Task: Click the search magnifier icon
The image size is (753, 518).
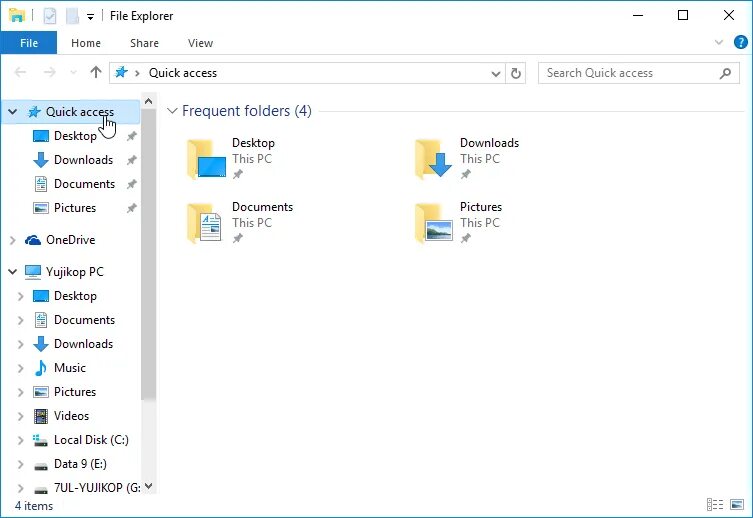Action: [725, 73]
